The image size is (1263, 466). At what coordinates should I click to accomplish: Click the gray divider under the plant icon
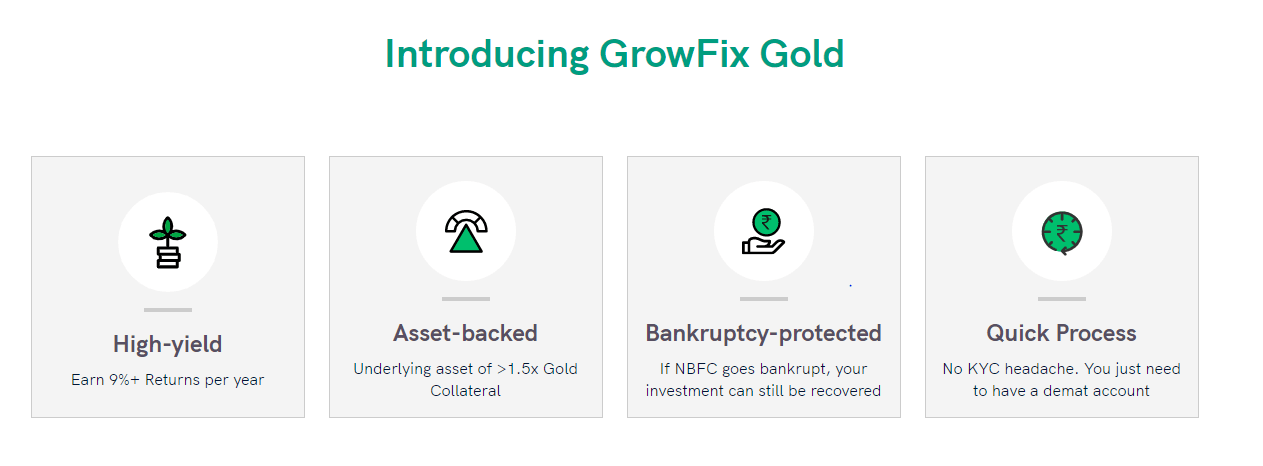click(x=168, y=310)
